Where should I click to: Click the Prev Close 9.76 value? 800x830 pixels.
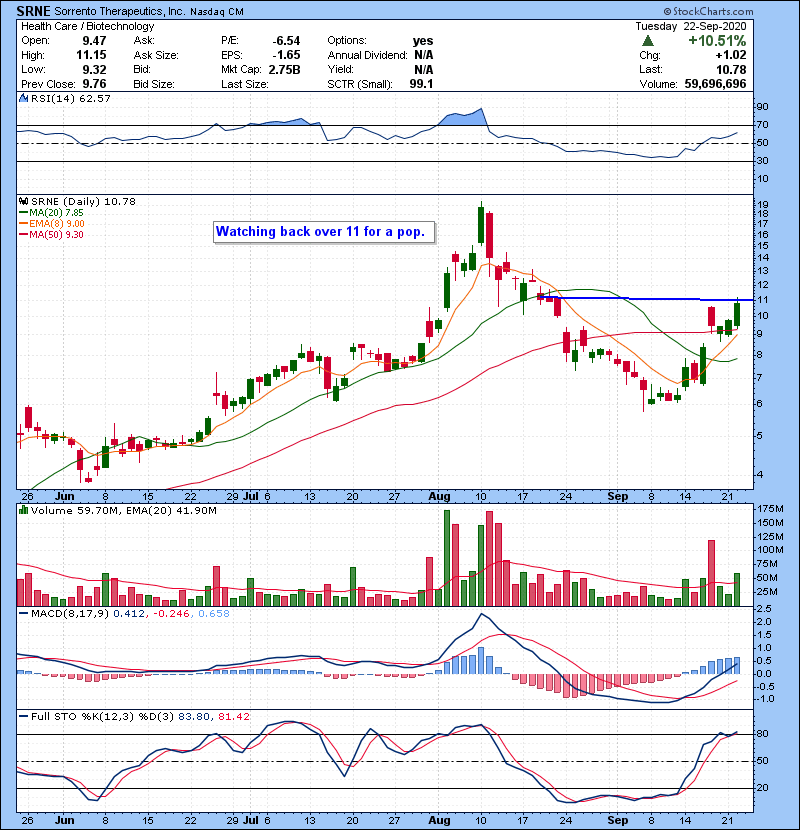[x=94, y=84]
